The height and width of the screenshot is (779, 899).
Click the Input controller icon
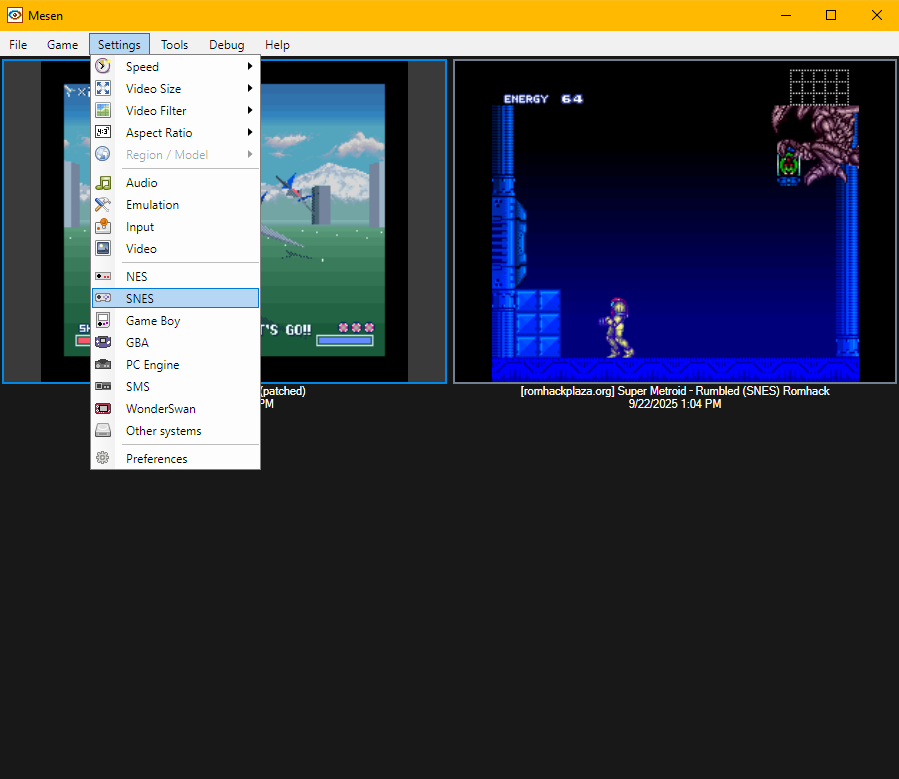click(x=103, y=227)
